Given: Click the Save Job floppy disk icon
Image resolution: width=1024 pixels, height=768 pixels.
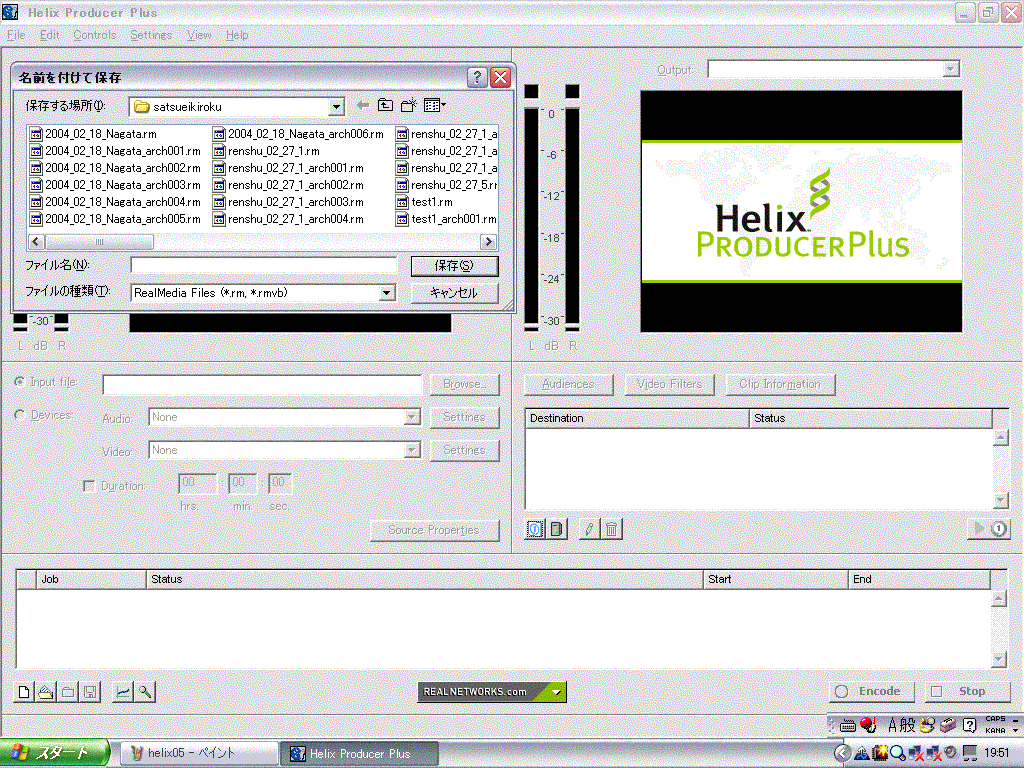Looking at the screenshot, I should 90,692.
